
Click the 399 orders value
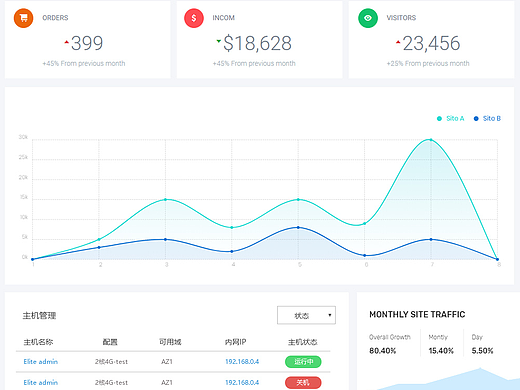click(87, 43)
